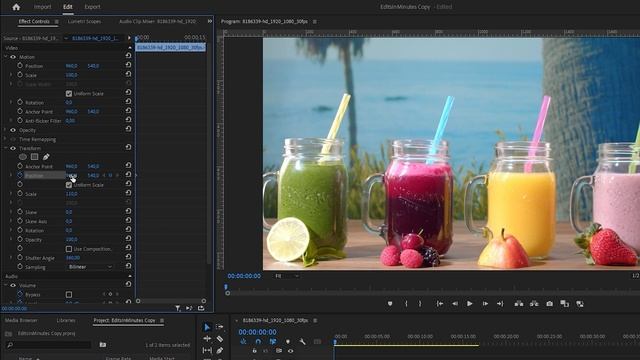Reset the Shutter Angle value
Viewport: 640px width, 360px height.
point(128,257)
